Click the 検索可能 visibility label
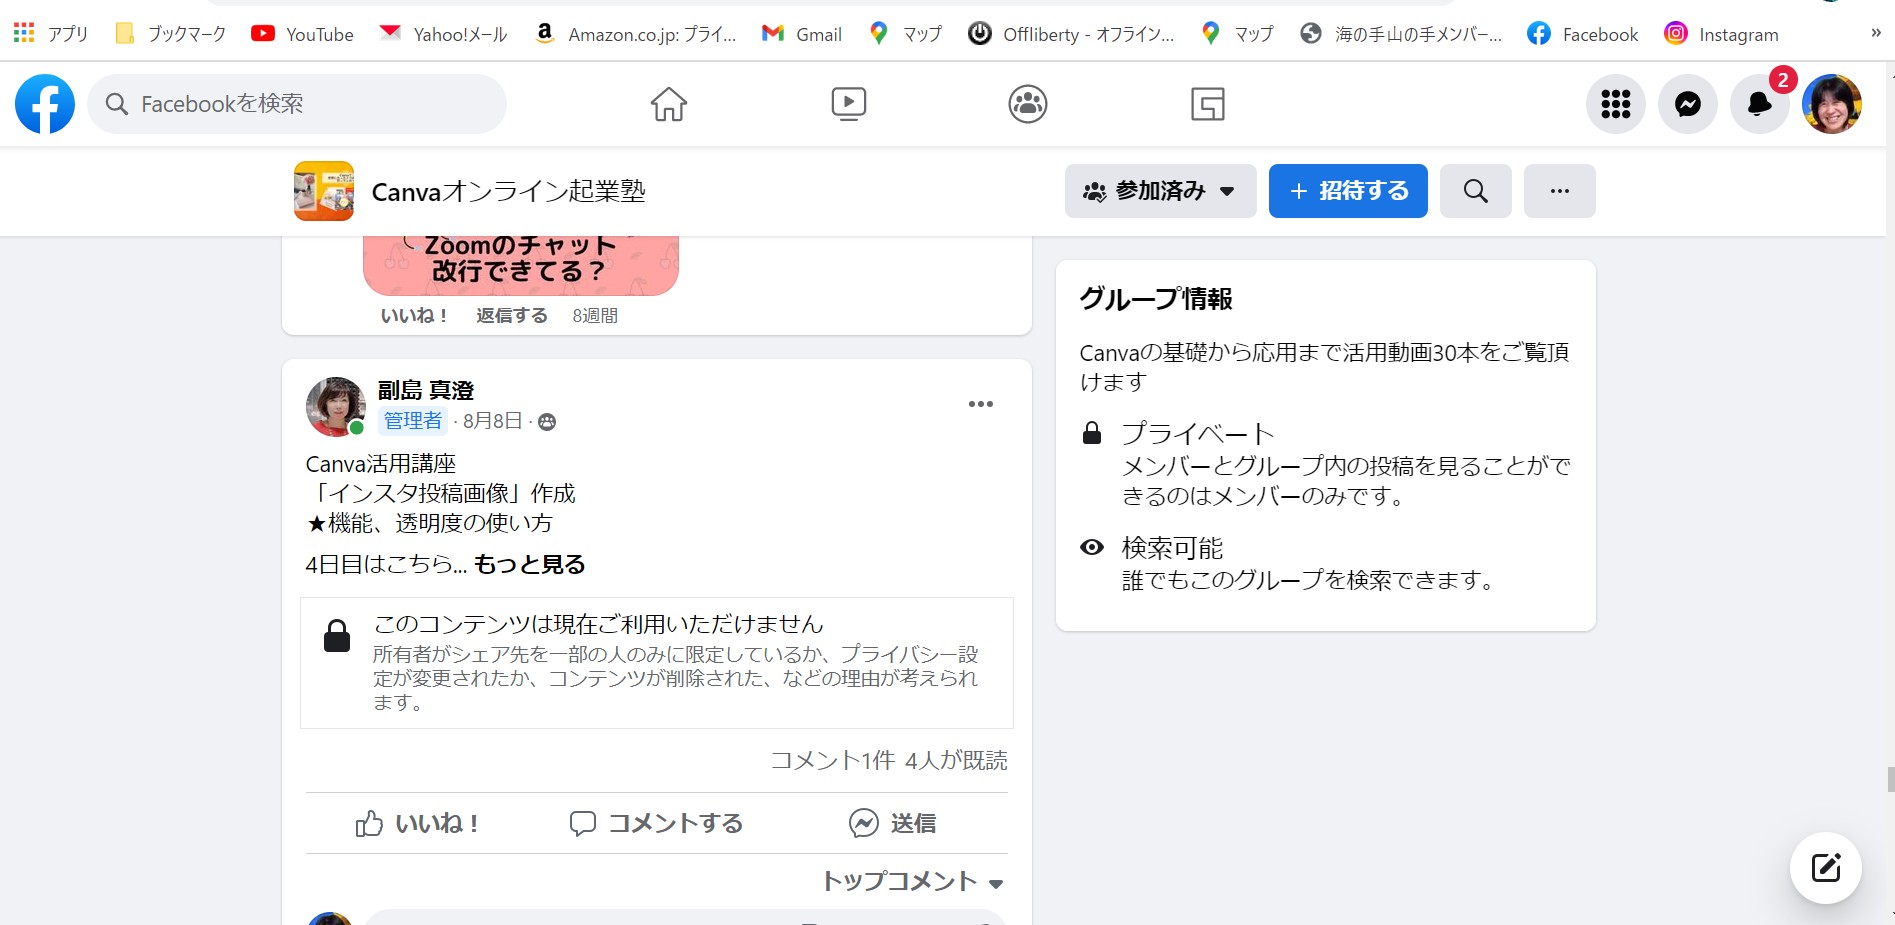The width and height of the screenshot is (1895, 925). pos(1172,548)
